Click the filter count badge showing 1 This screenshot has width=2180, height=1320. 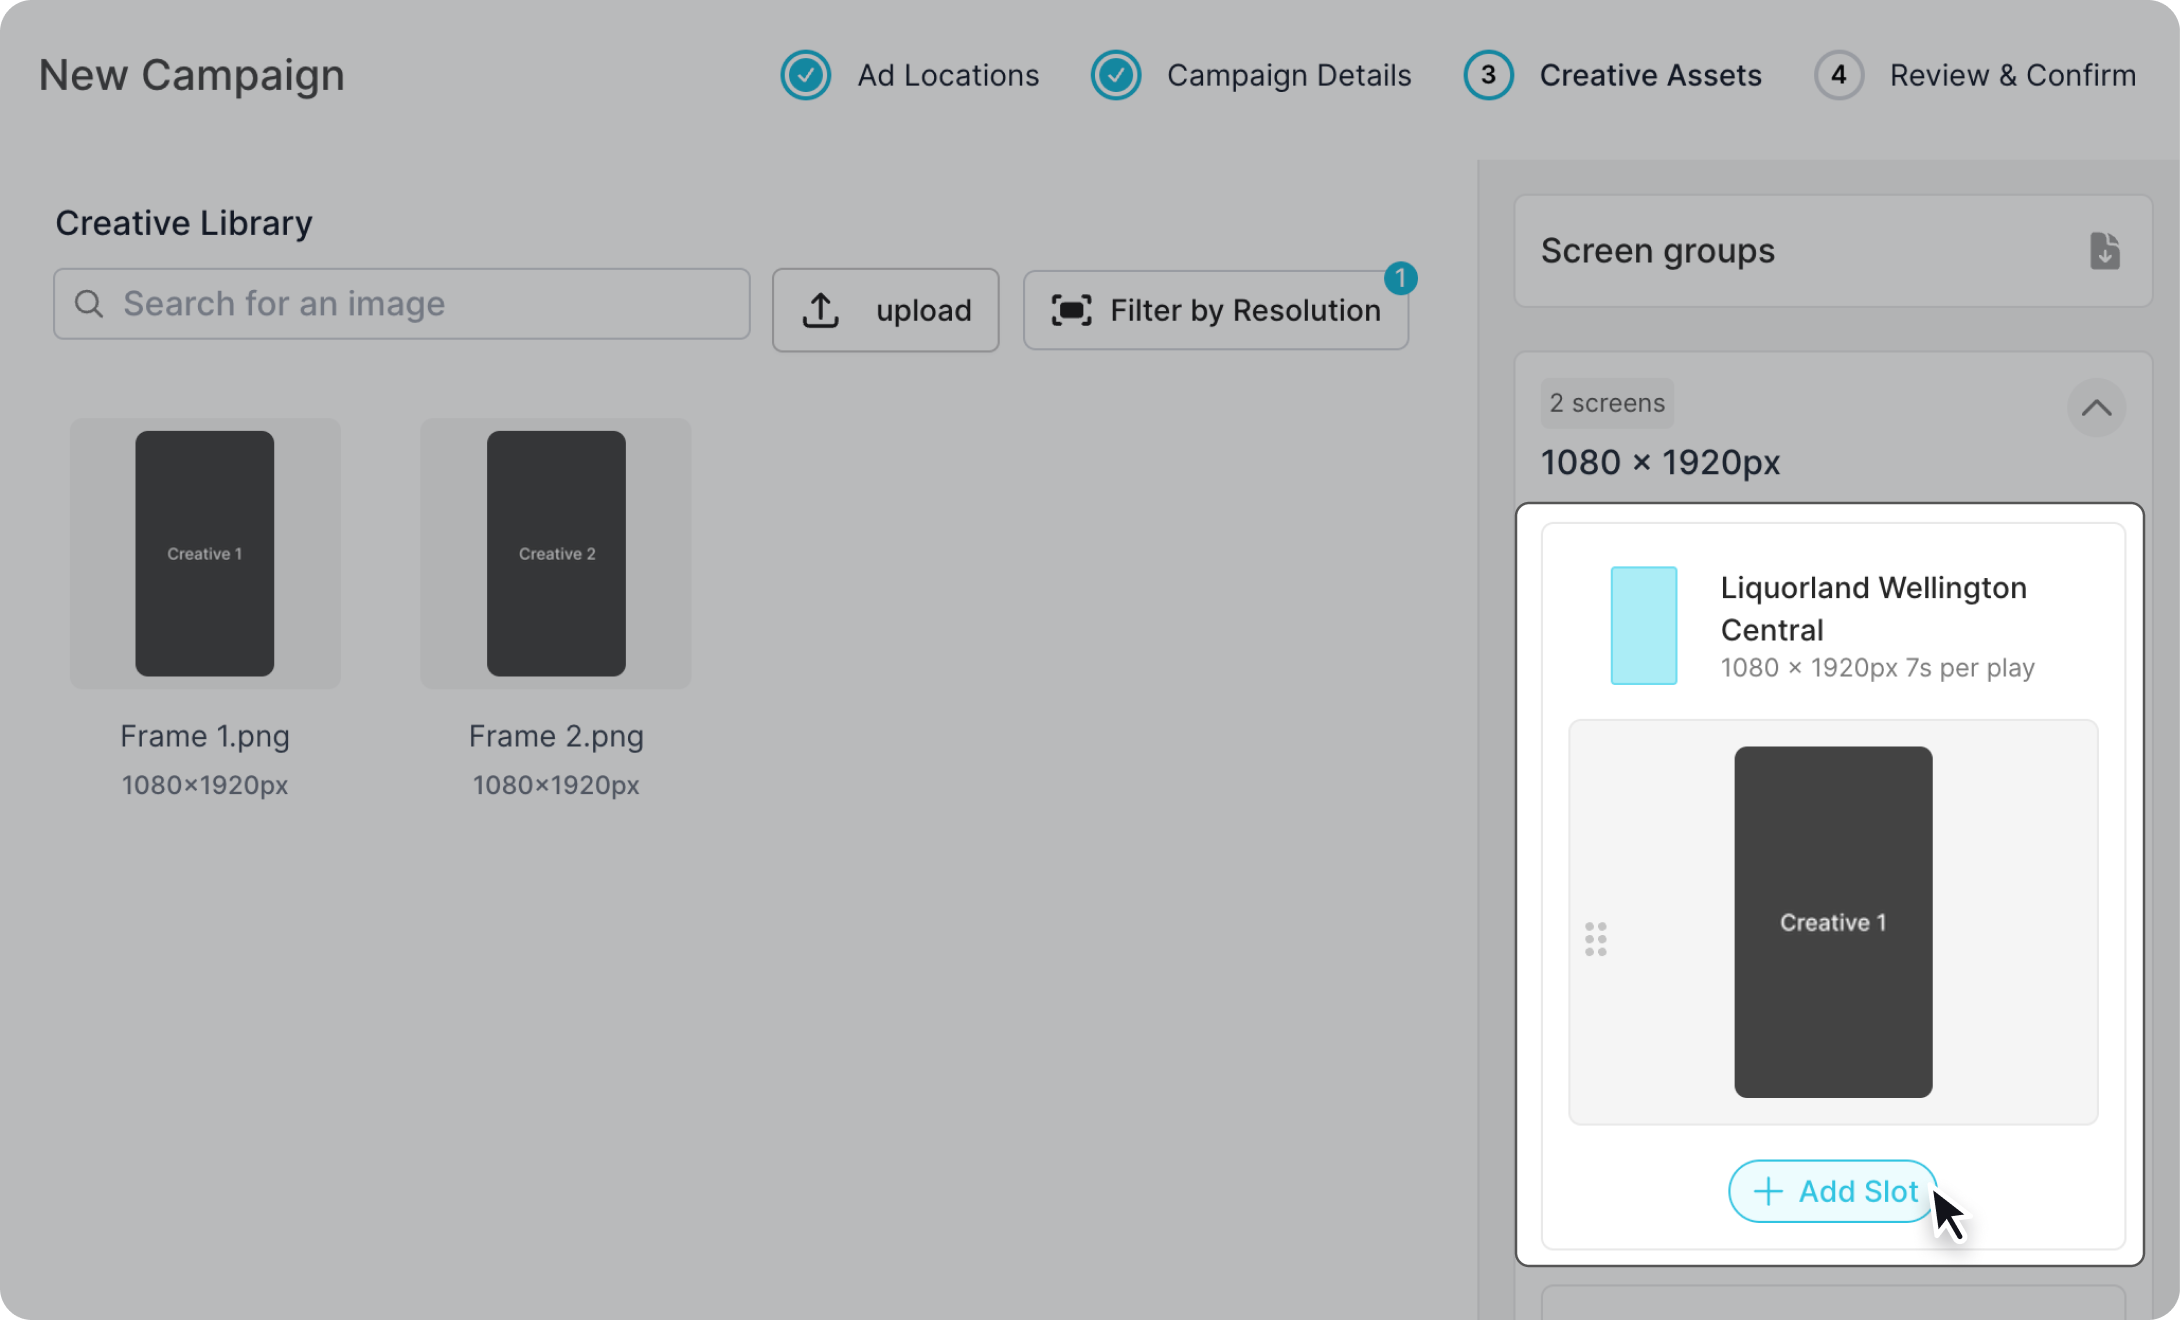coord(1400,278)
